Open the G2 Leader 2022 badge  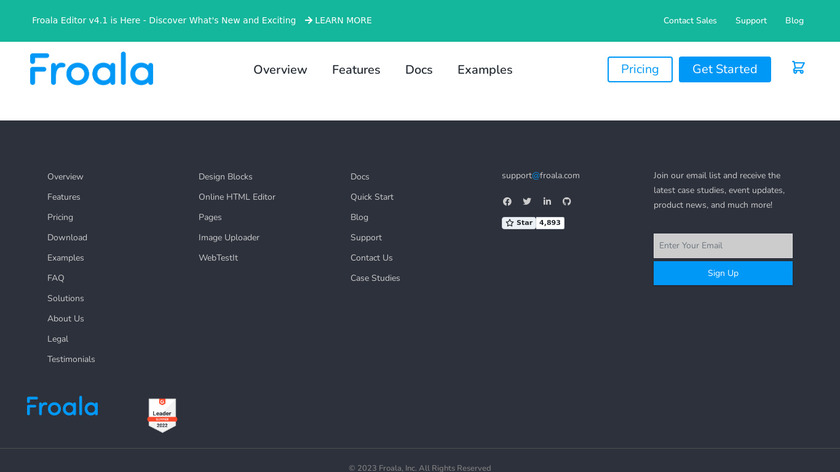click(x=162, y=415)
